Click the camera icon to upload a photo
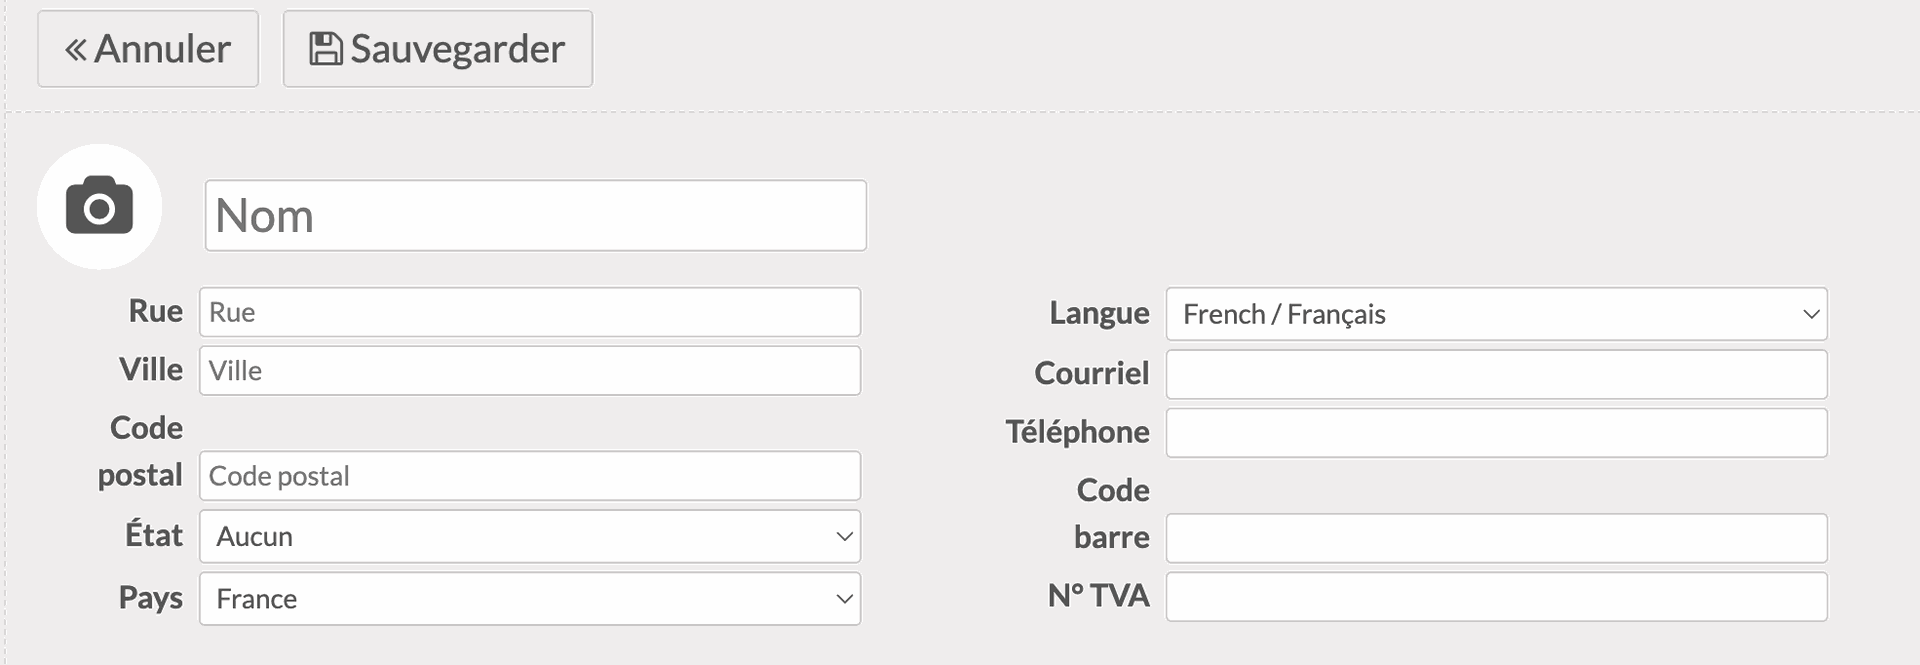Image resolution: width=1920 pixels, height=665 pixels. coord(99,206)
